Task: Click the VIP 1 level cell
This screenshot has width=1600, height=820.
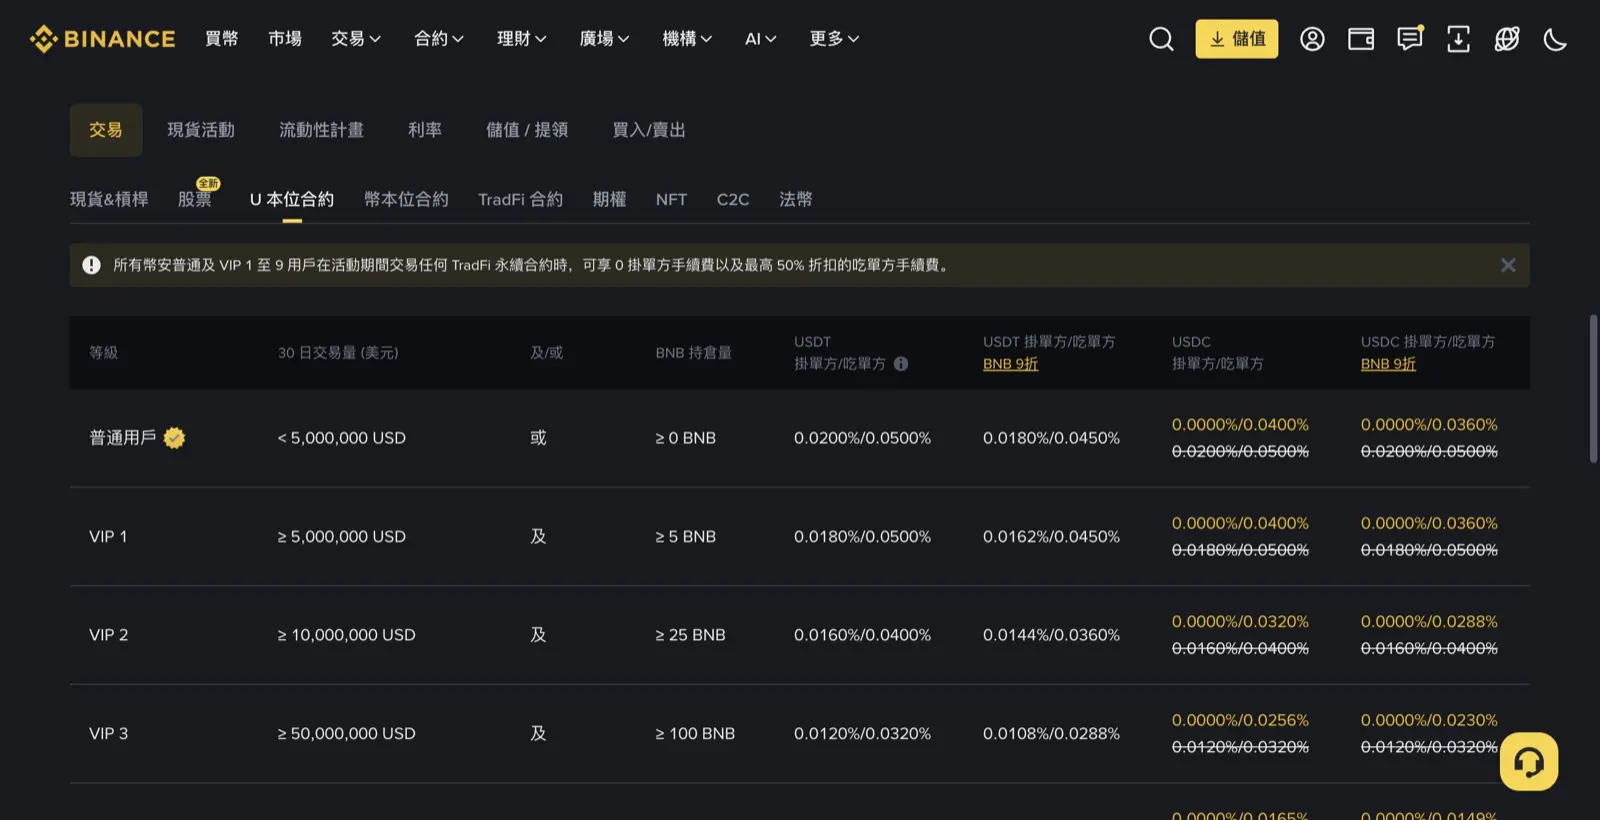Action: click(108, 537)
